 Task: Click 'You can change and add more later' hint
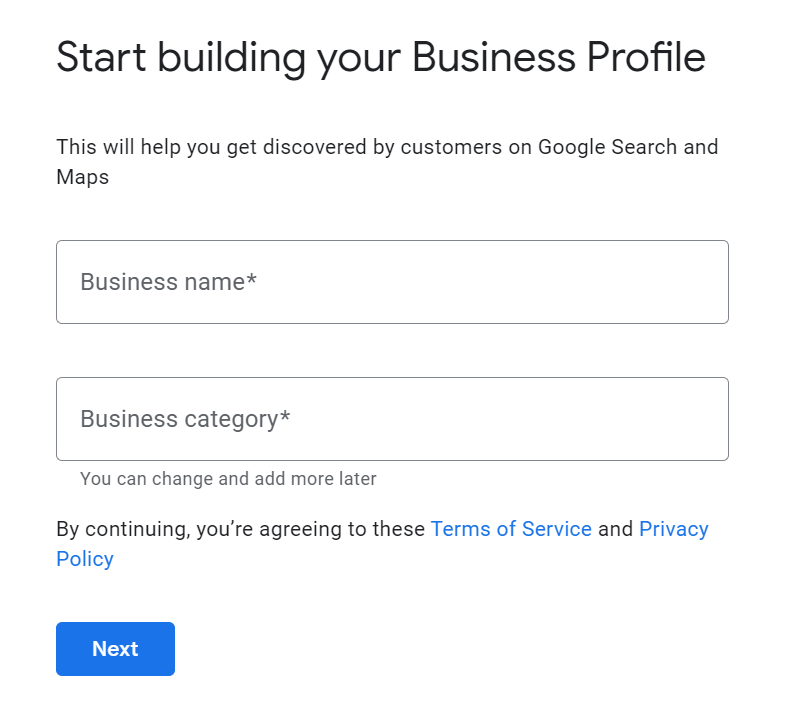click(228, 479)
